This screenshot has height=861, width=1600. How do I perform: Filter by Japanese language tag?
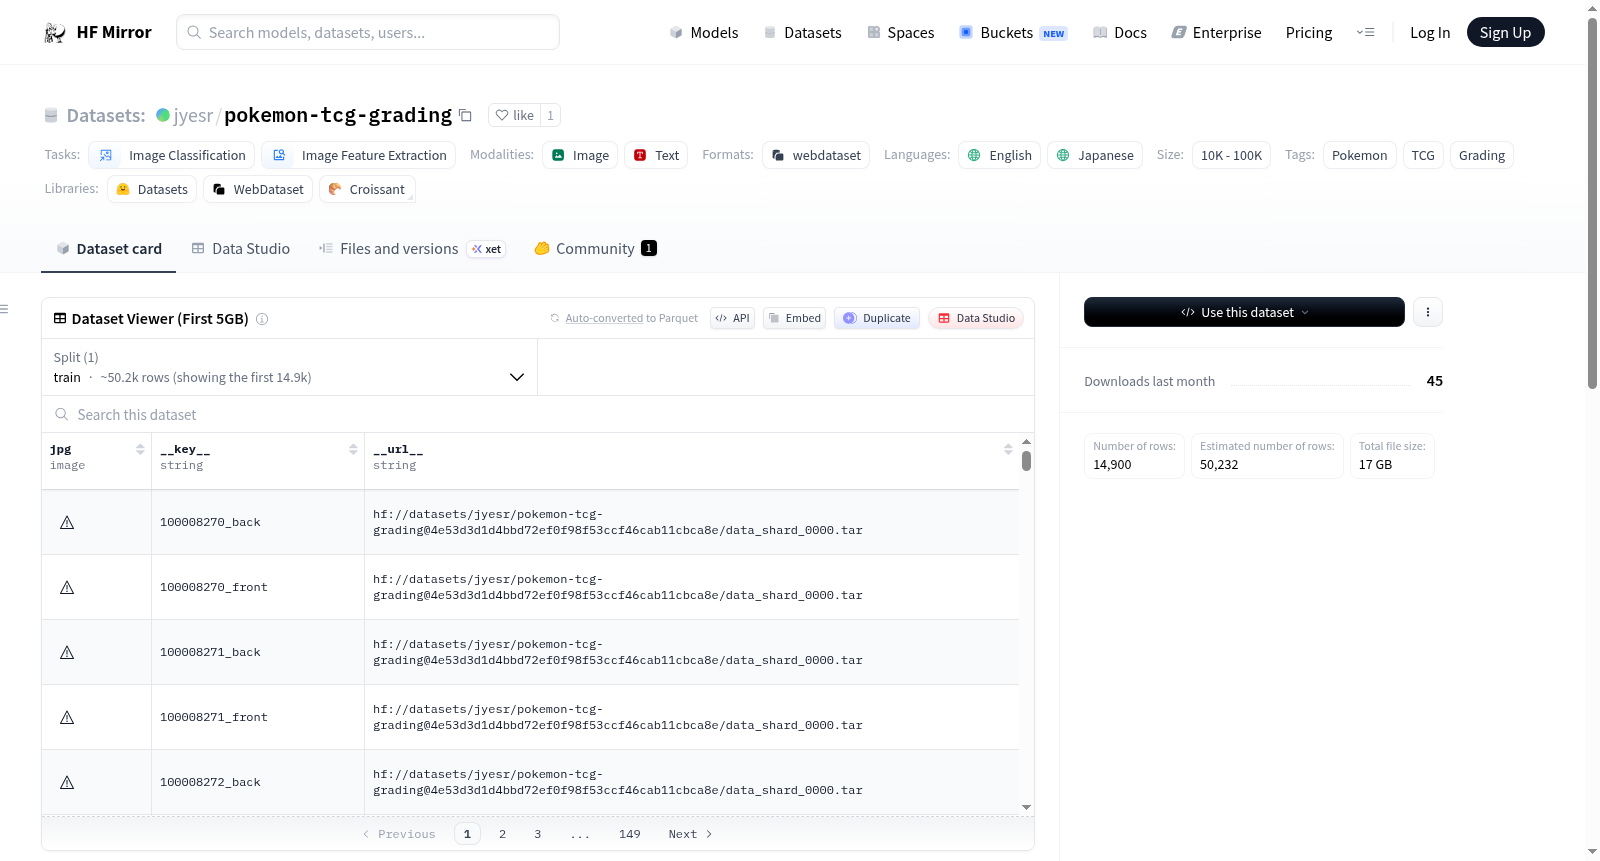[1095, 155]
